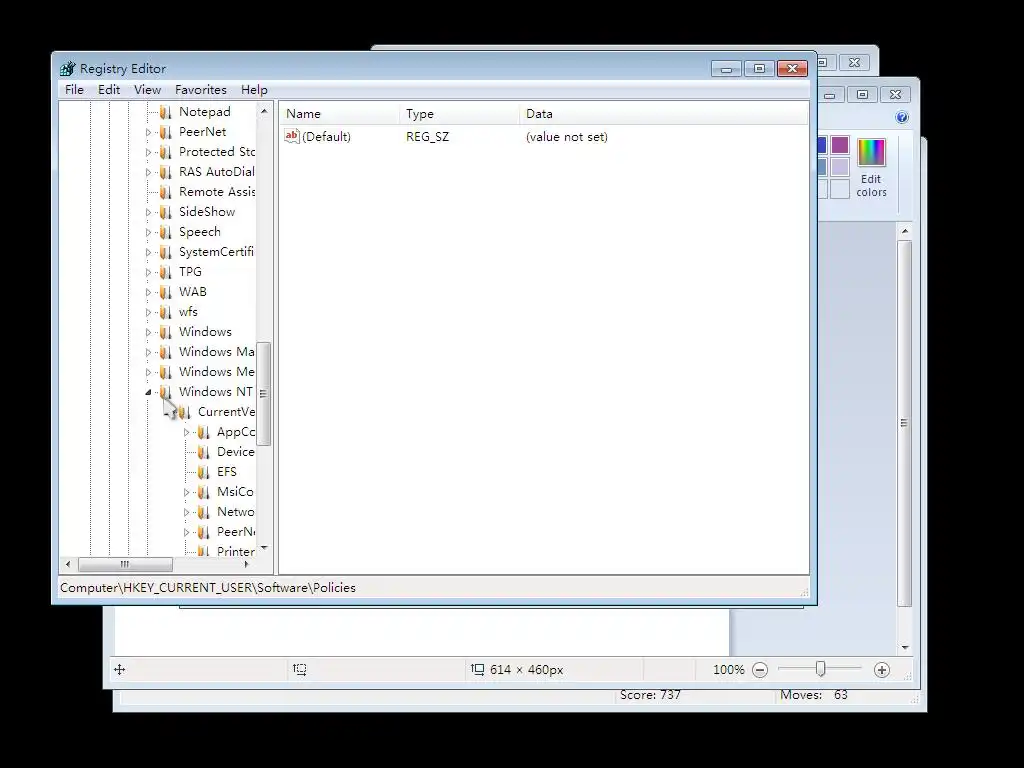Select the TPG folder icon

pos(166,272)
